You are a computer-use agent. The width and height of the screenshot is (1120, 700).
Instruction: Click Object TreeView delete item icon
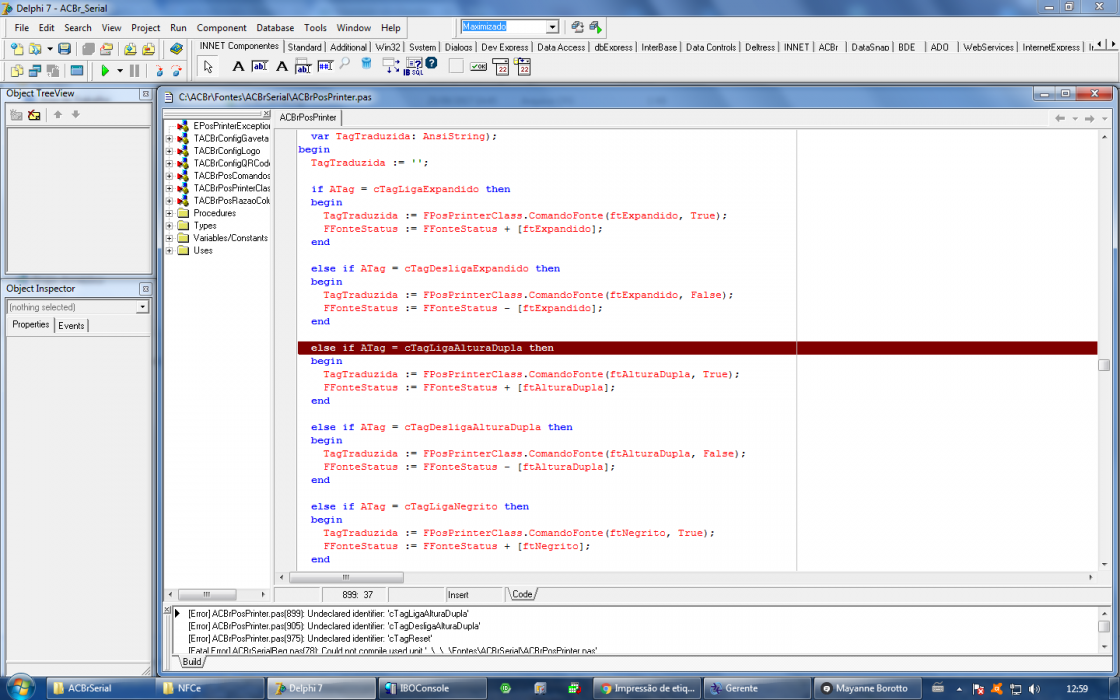click(x=34, y=114)
